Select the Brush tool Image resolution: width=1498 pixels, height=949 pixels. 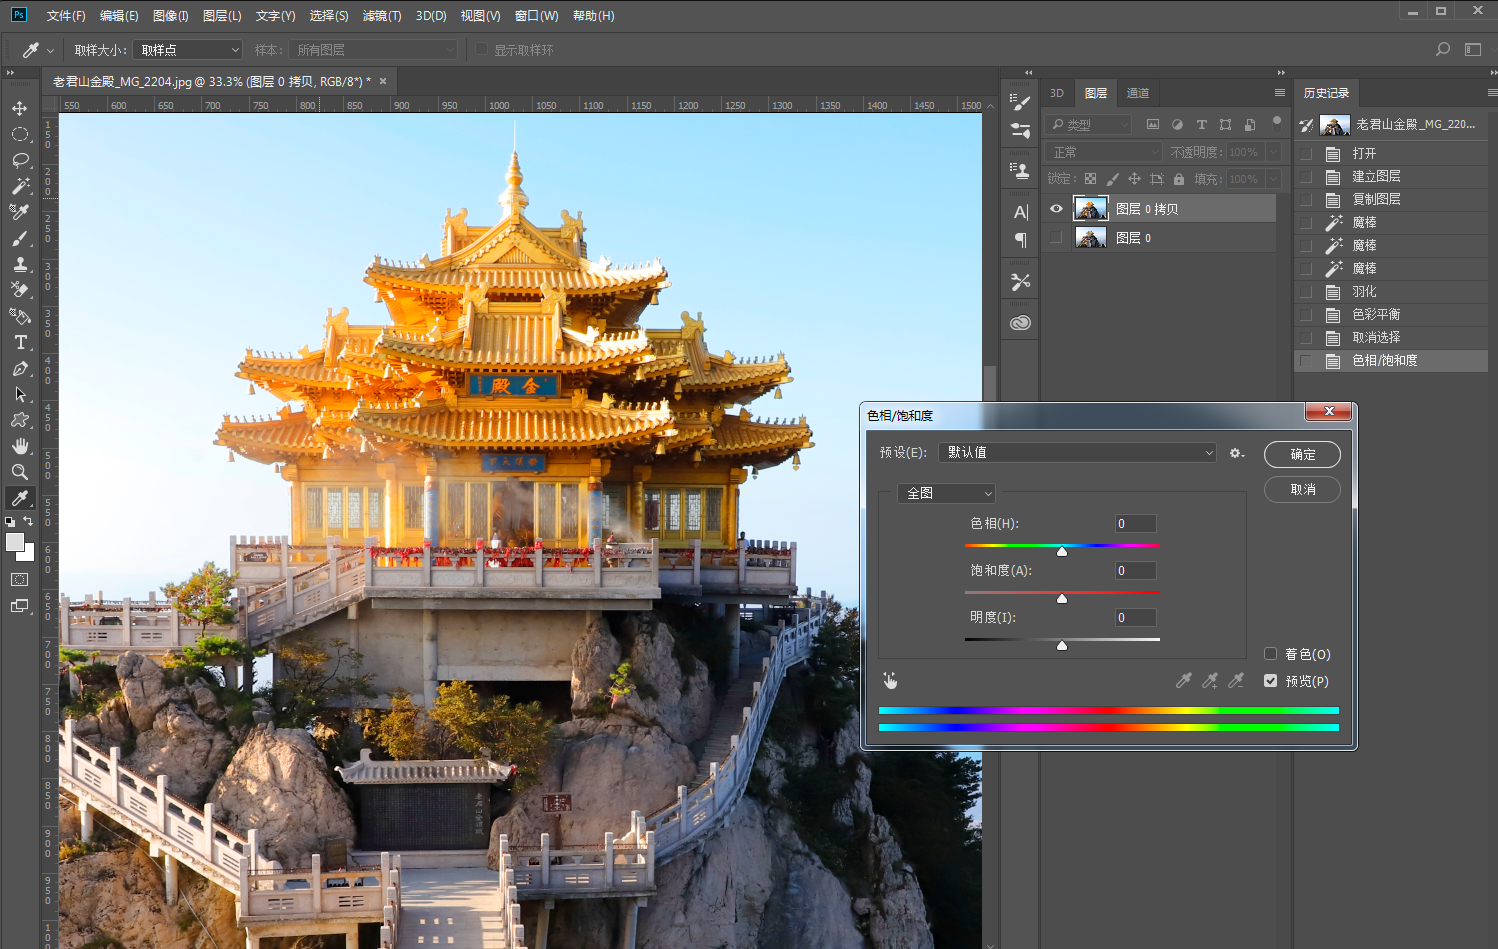click(x=20, y=238)
